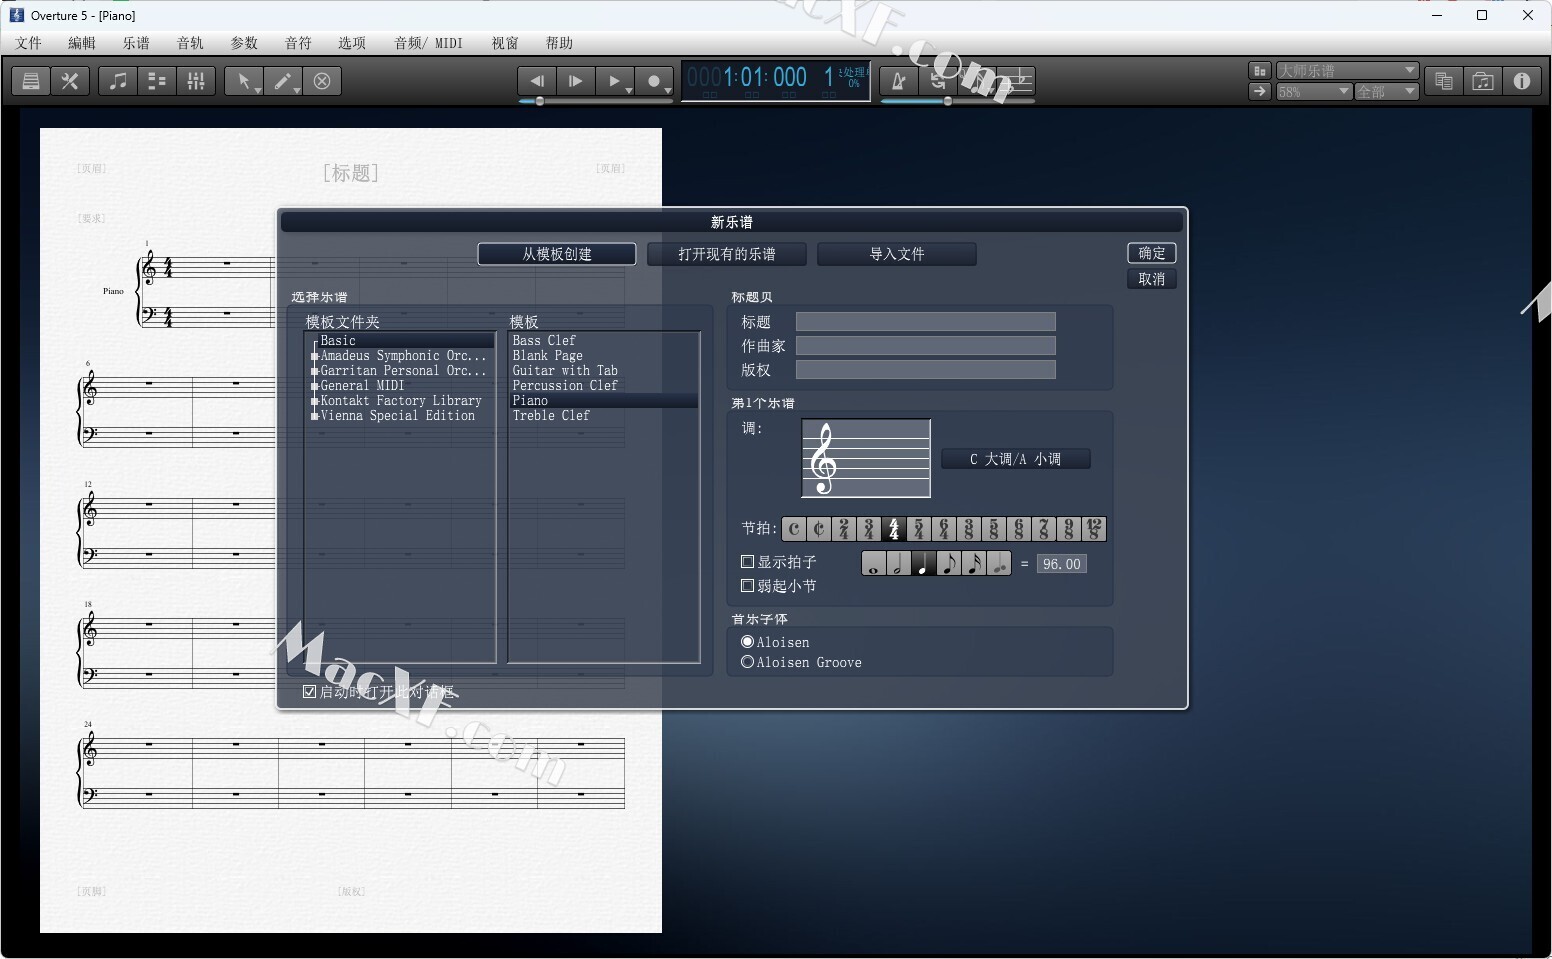Switch to the 打开现有的乐谱 tab
Image resolution: width=1552 pixels, height=959 pixels.
(726, 254)
